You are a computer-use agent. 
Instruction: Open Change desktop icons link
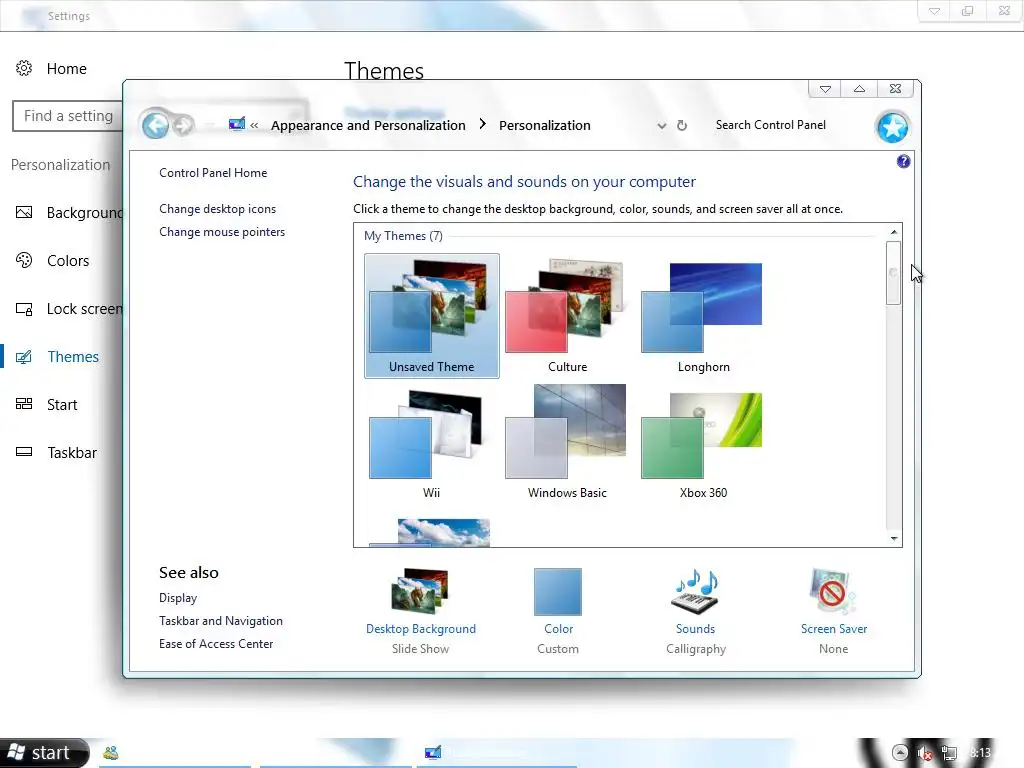[x=217, y=209]
